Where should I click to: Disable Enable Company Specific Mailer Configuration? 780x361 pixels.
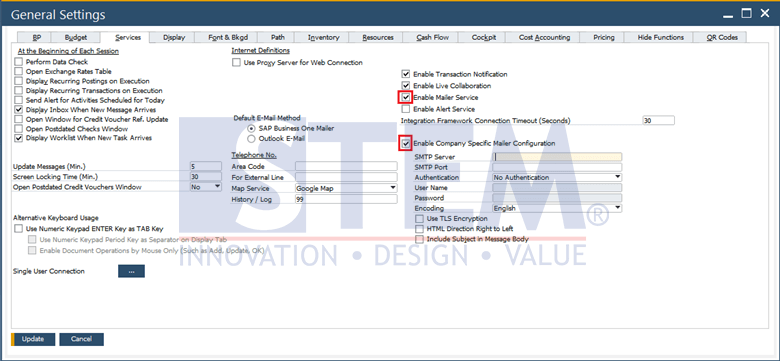[x=406, y=144]
